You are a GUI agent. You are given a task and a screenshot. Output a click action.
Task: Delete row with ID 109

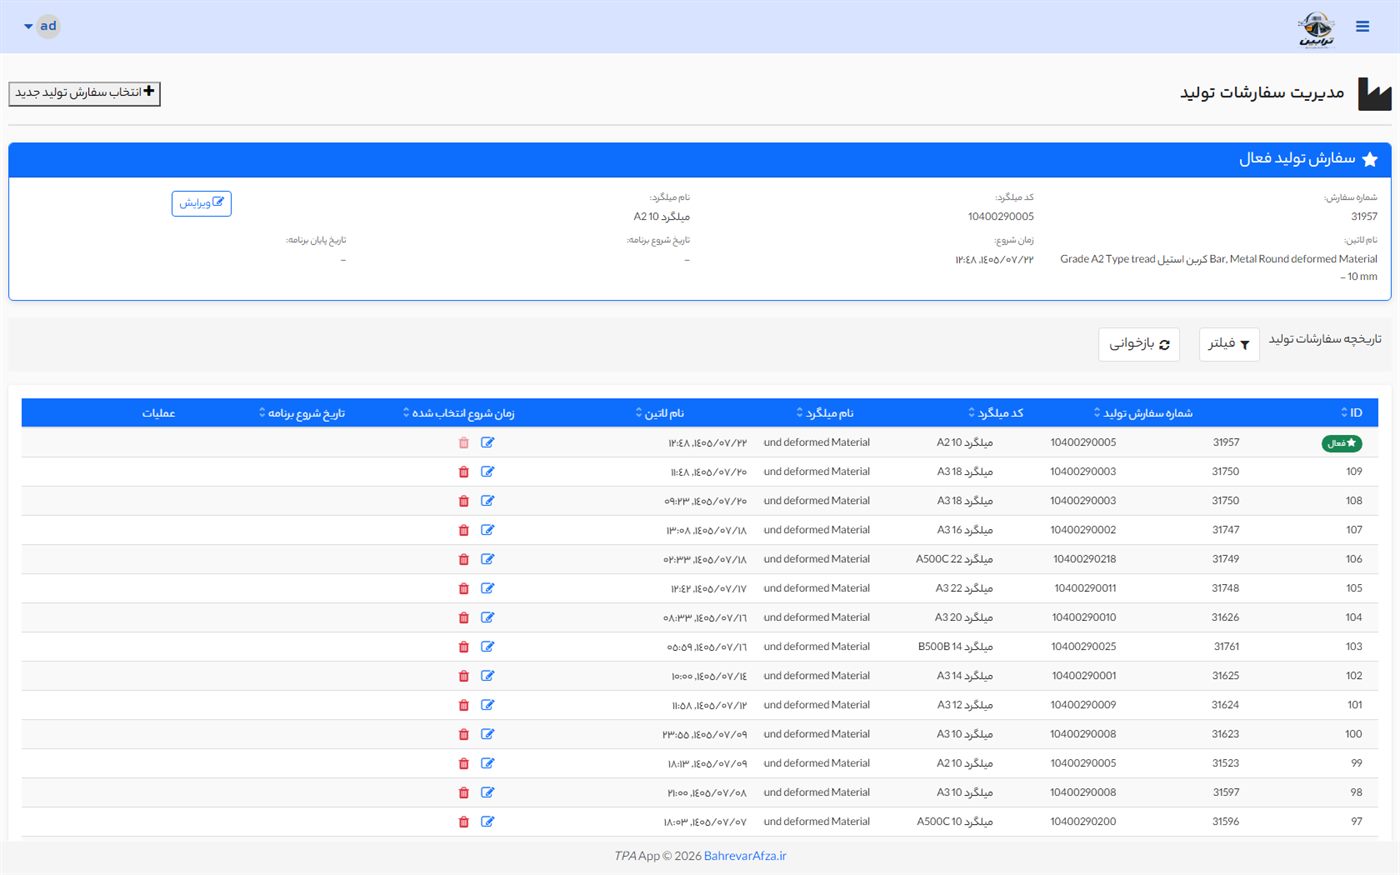464,472
